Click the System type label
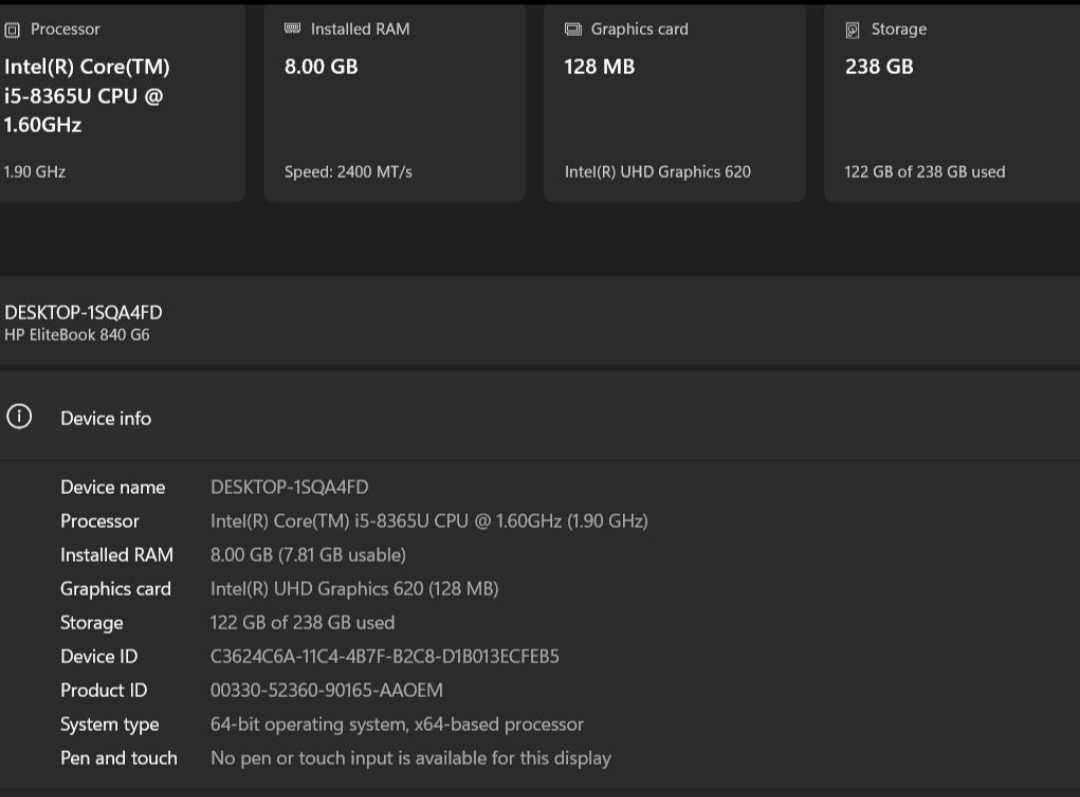This screenshot has height=797, width=1080. 110,724
